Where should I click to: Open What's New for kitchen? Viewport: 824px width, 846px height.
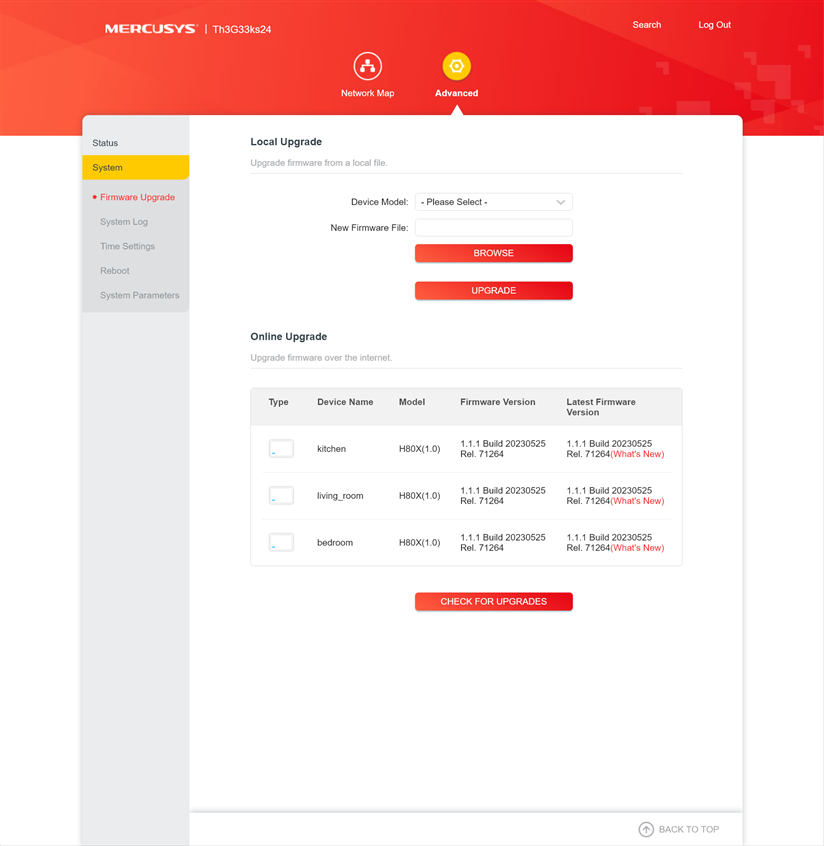[x=637, y=454]
